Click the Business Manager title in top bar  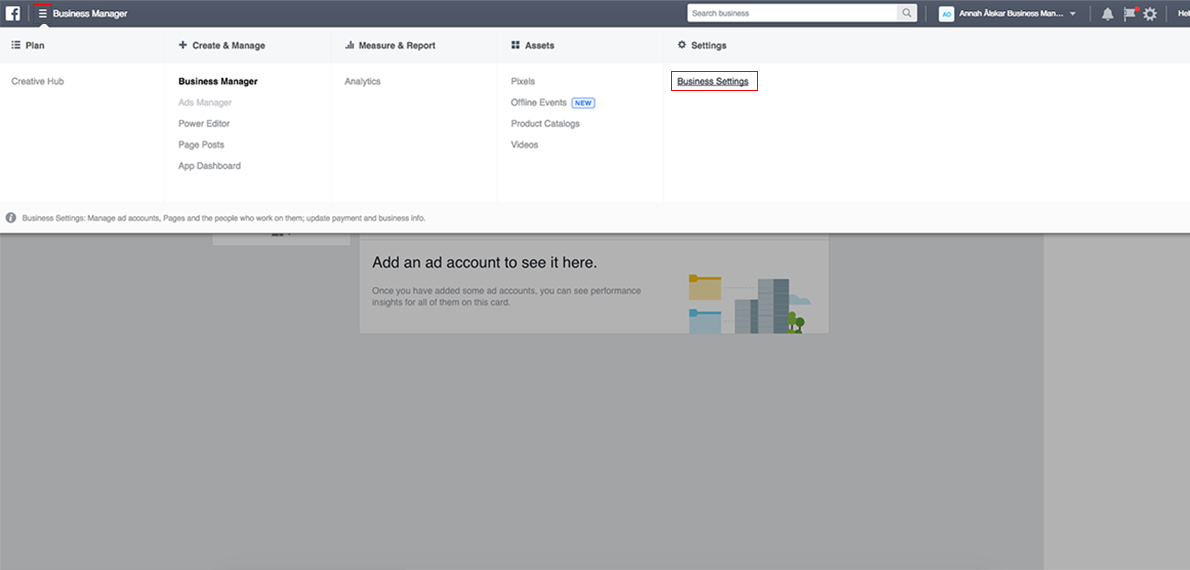point(90,14)
